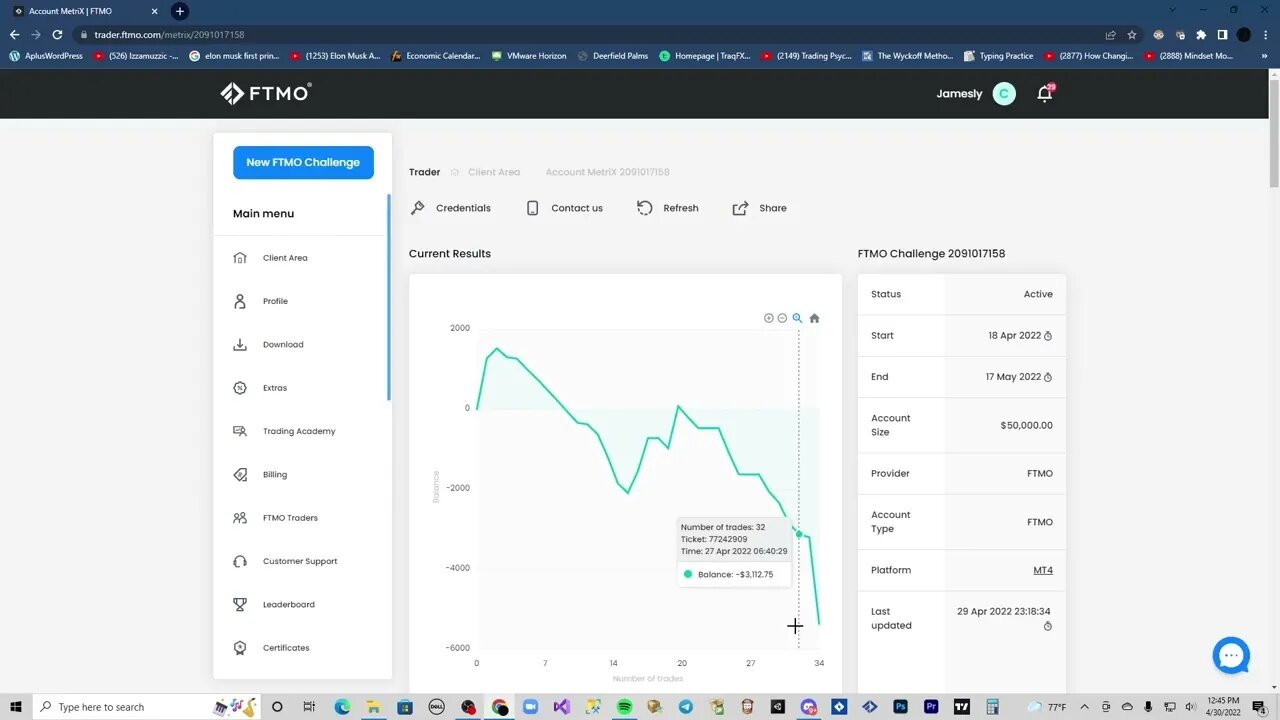Open the browser extensions puzzle icon
Image resolution: width=1280 pixels, height=720 pixels.
pyautogui.click(x=1201, y=34)
